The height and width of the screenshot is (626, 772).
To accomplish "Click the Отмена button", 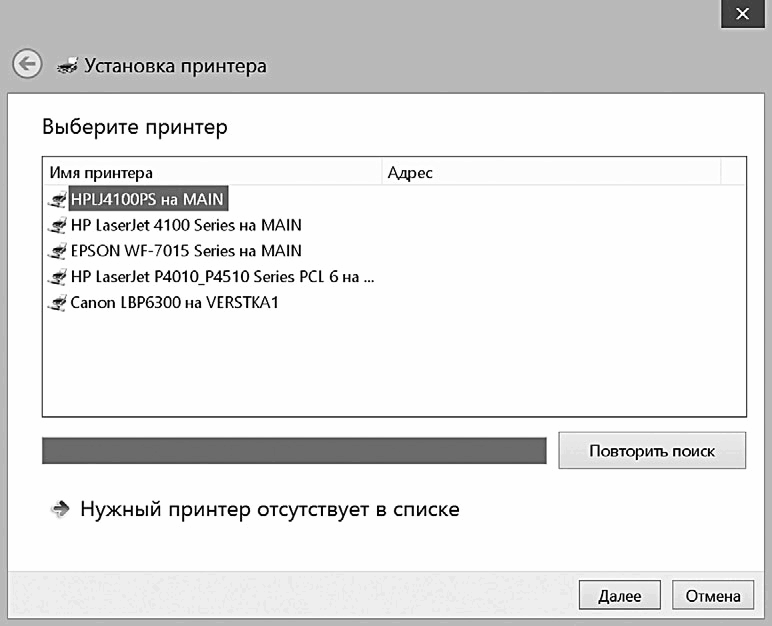I will [x=713, y=595].
